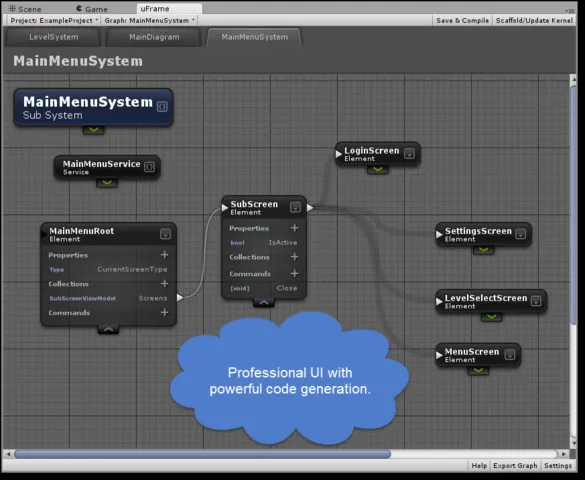Click SettingsScreen input connector arrow
Screen dimensions: 585x480
point(439,234)
